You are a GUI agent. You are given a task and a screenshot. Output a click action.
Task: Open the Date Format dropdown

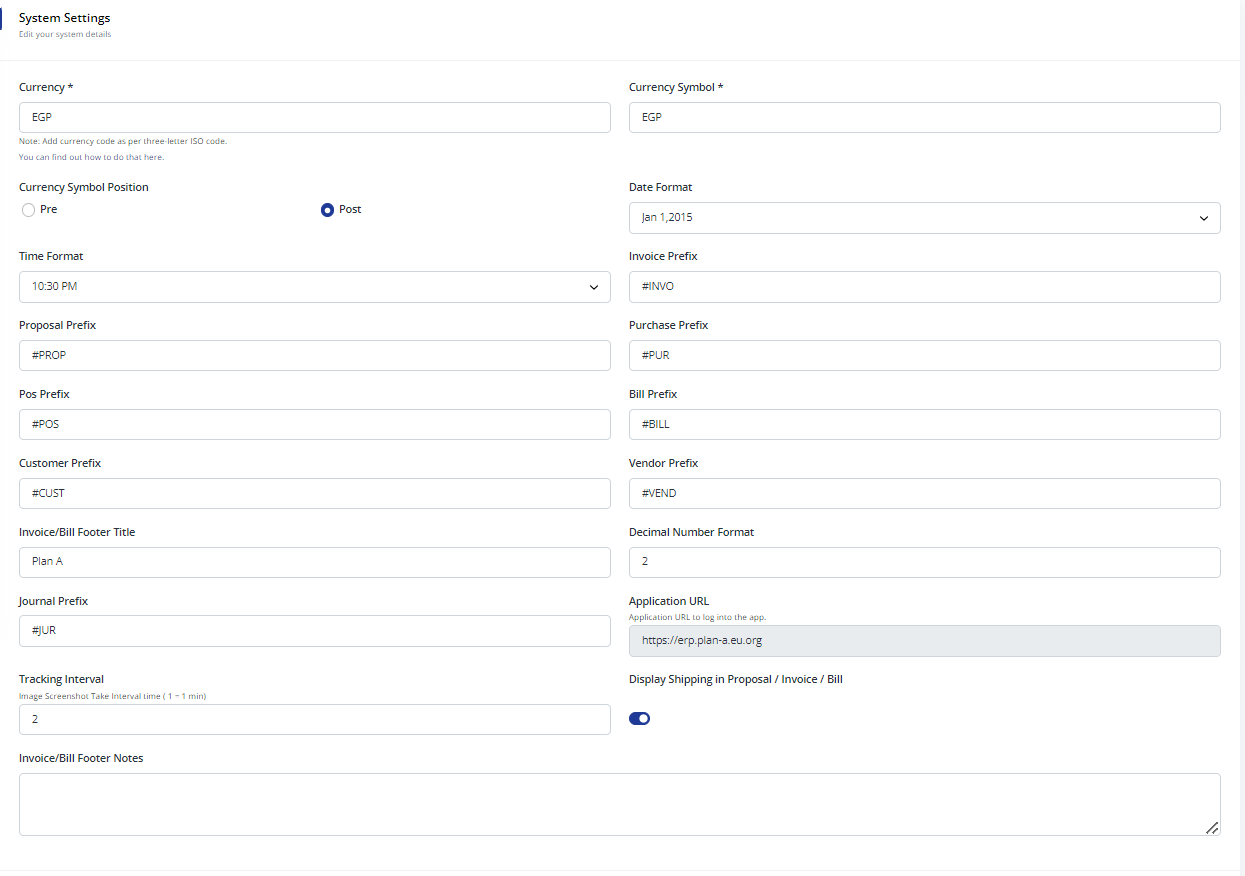924,218
